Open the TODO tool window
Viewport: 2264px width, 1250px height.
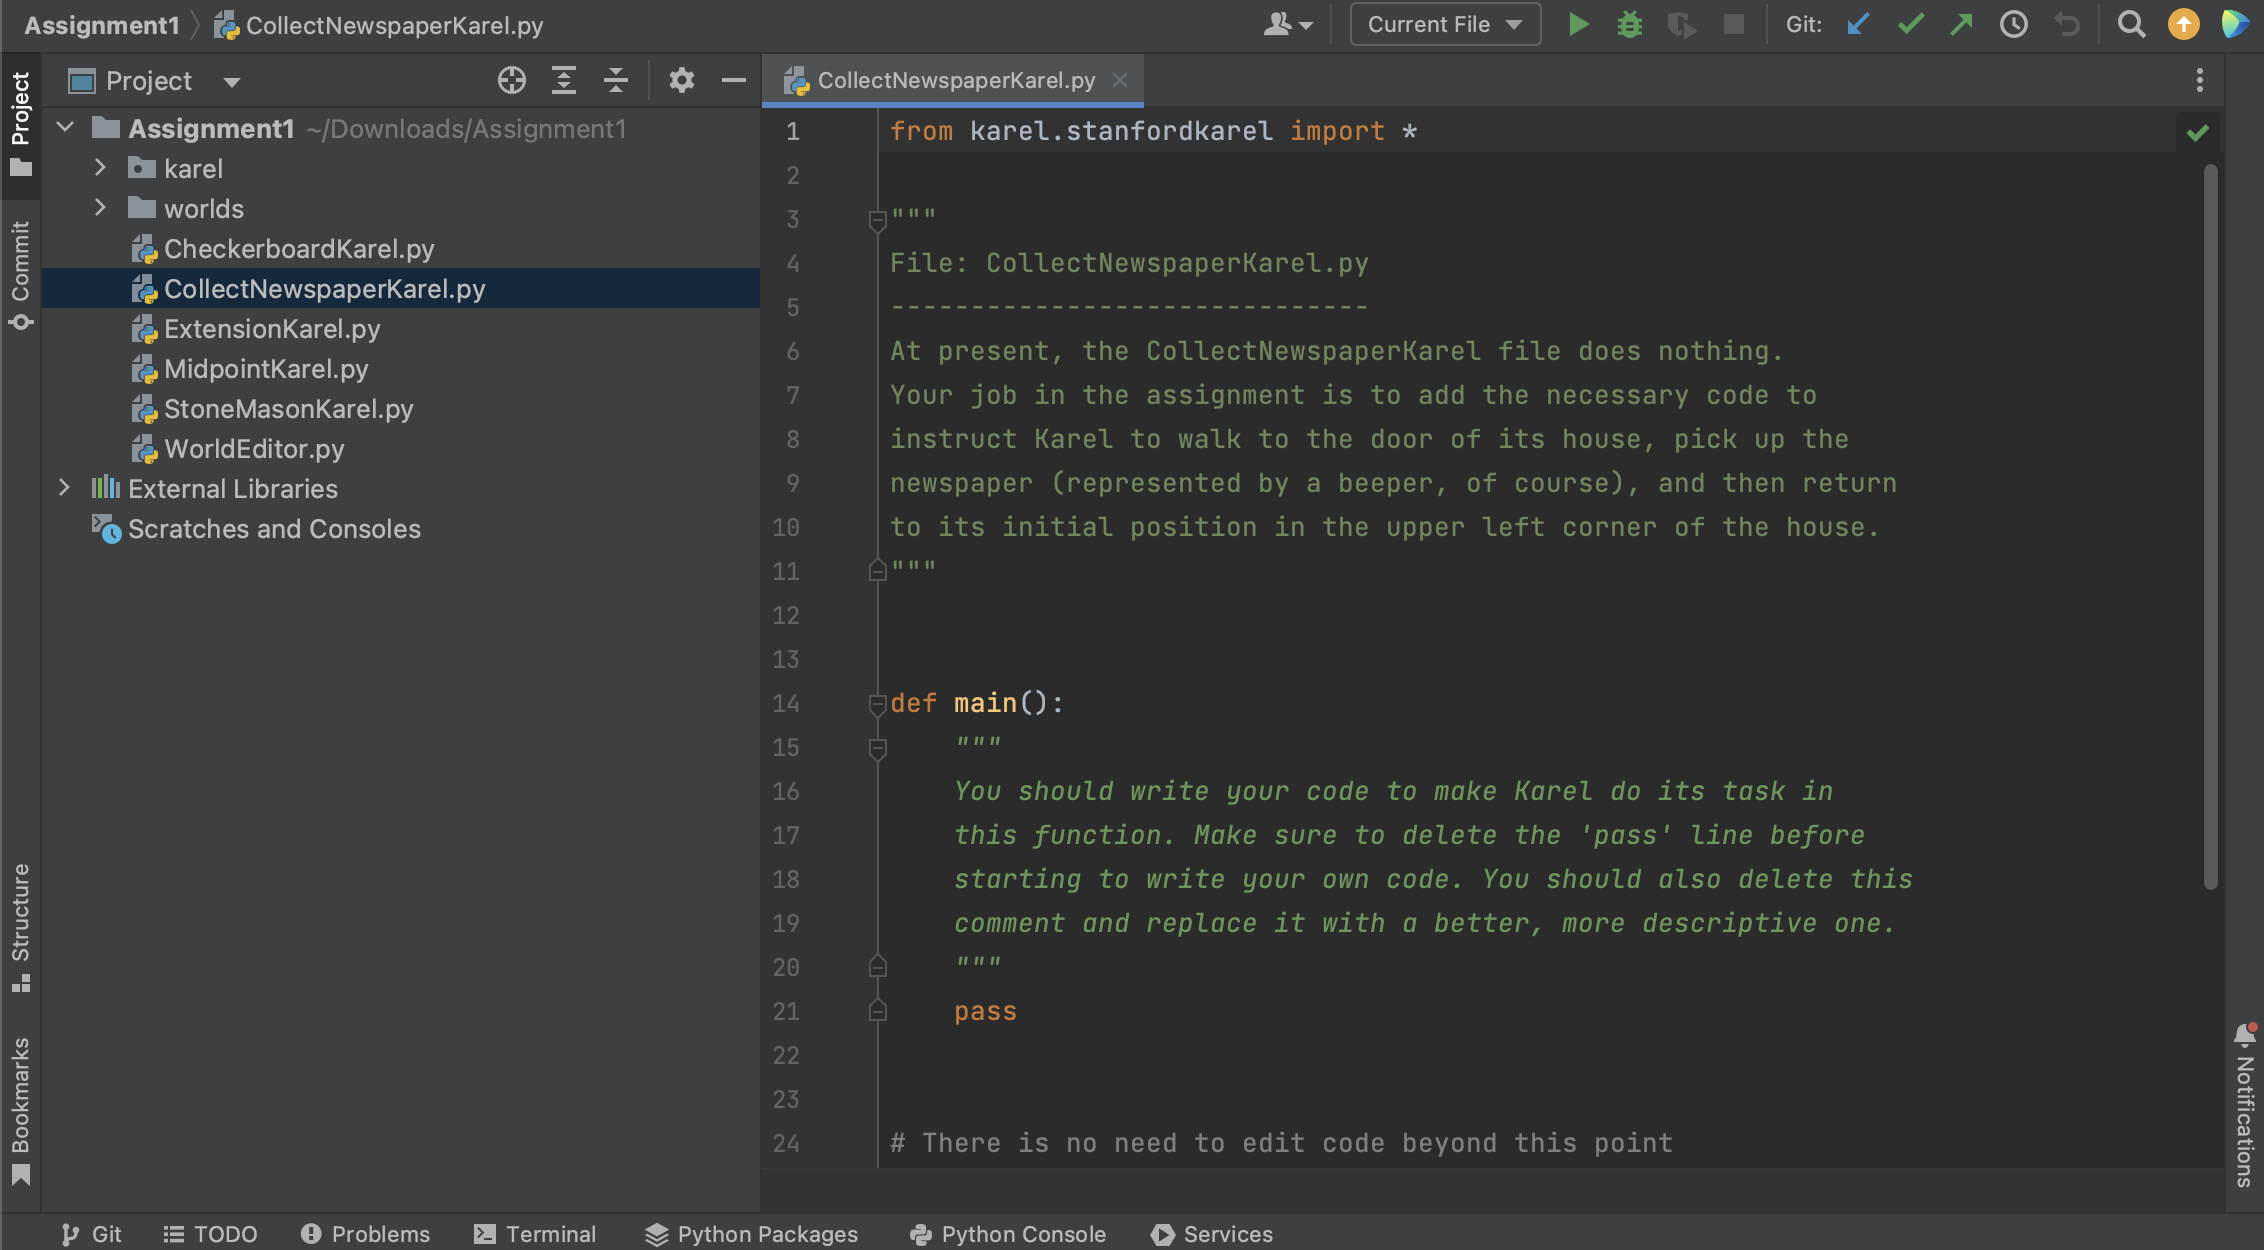coord(210,1234)
